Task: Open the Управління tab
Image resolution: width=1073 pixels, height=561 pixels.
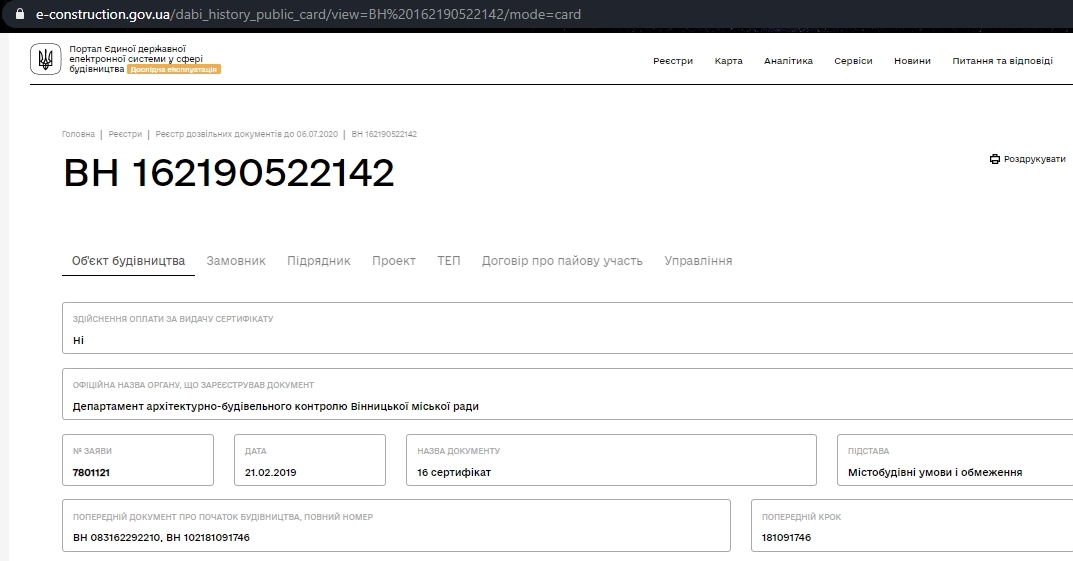Action: 698,261
